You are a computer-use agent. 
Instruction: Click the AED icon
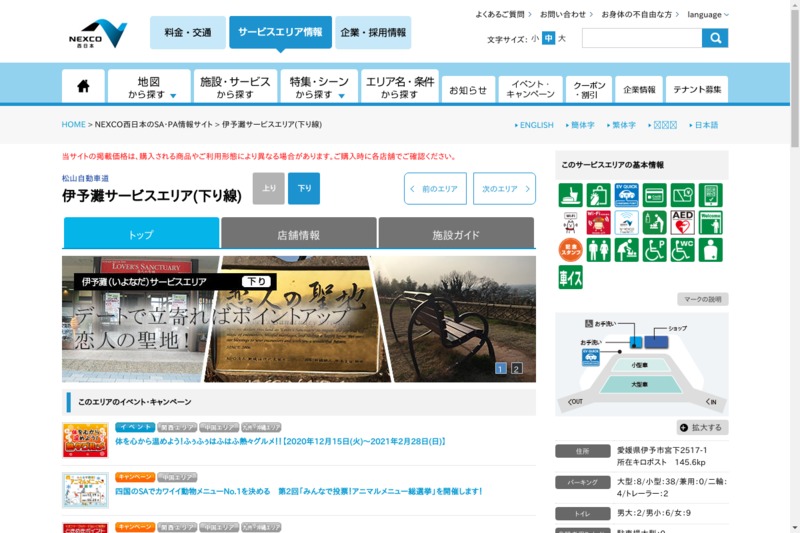click(x=682, y=222)
